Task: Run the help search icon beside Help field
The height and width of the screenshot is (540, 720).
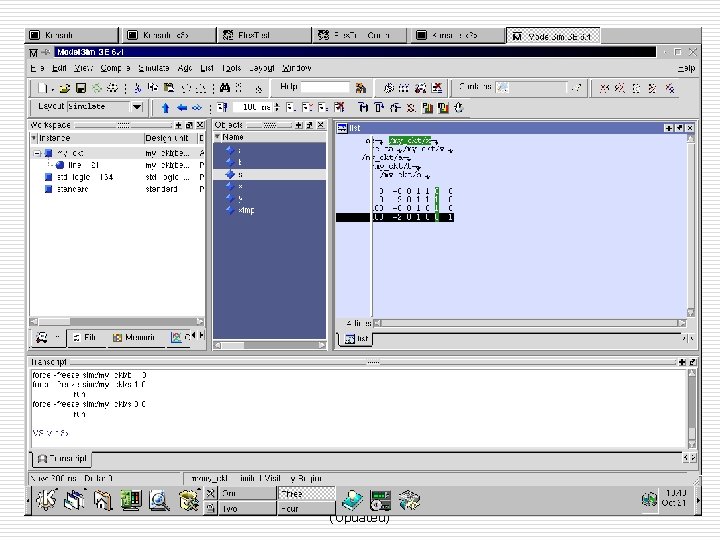Action: pyautogui.click(x=360, y=88)
